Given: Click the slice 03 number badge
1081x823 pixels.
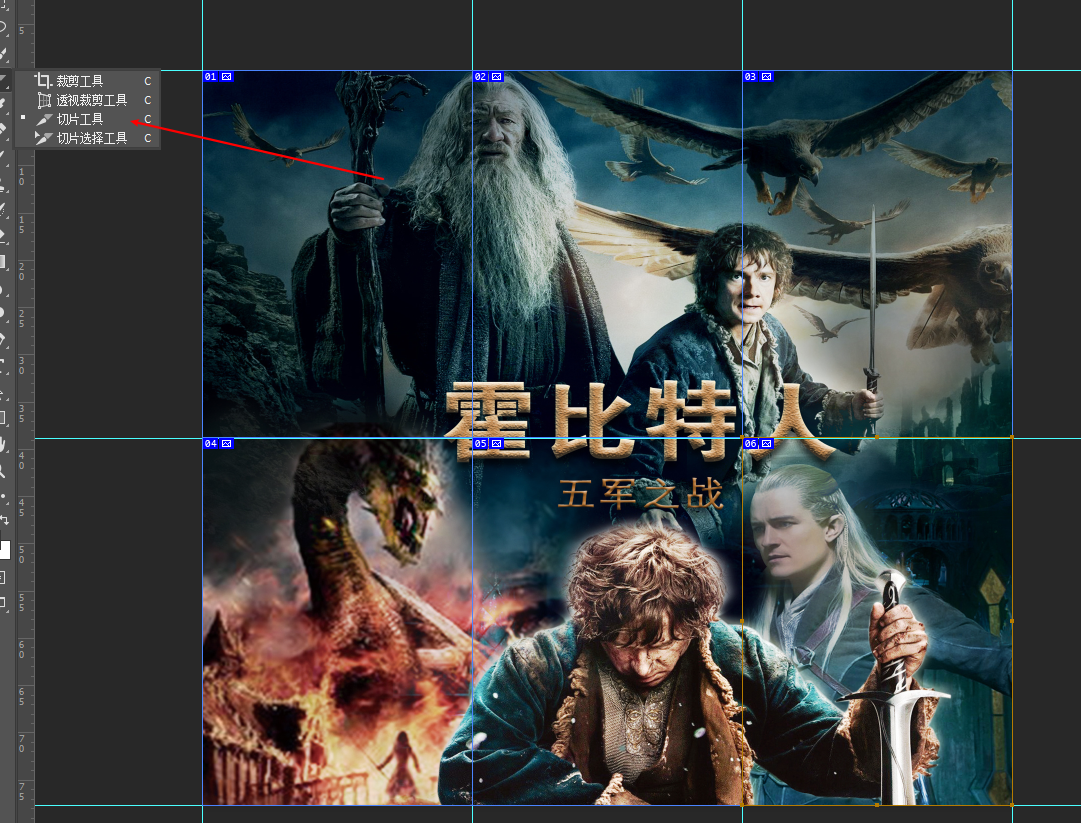Looking at the screenshot, I should point(750,77).
